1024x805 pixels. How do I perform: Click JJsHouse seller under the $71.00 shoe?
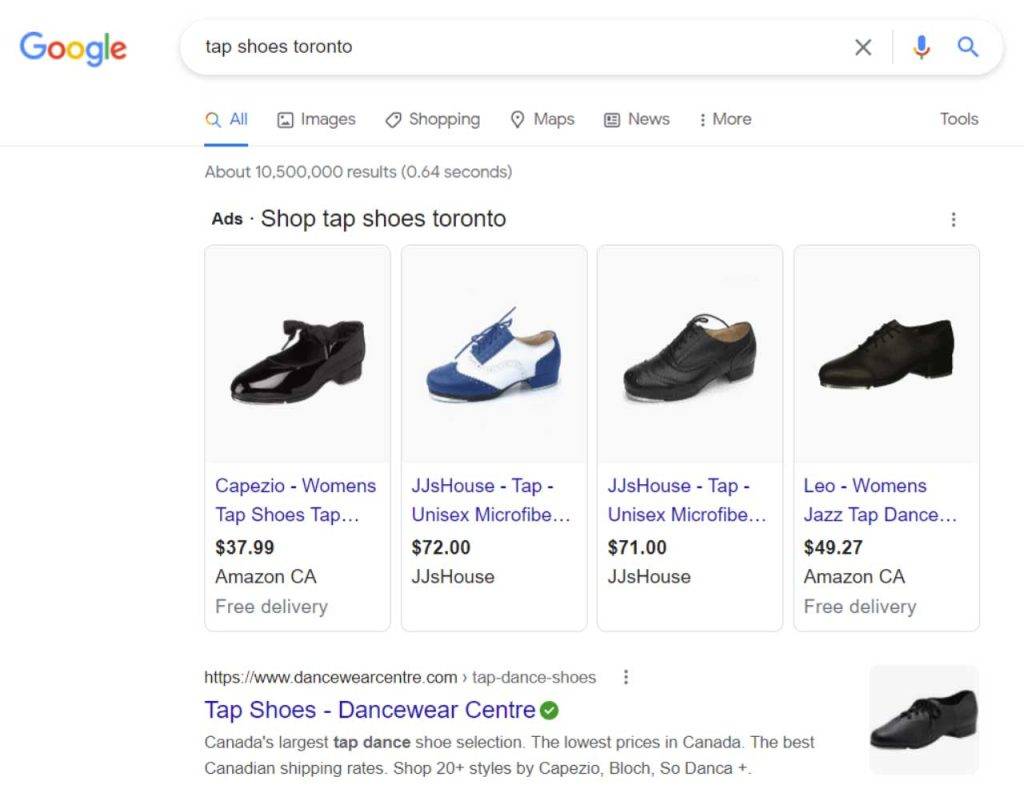coord(649,576)
